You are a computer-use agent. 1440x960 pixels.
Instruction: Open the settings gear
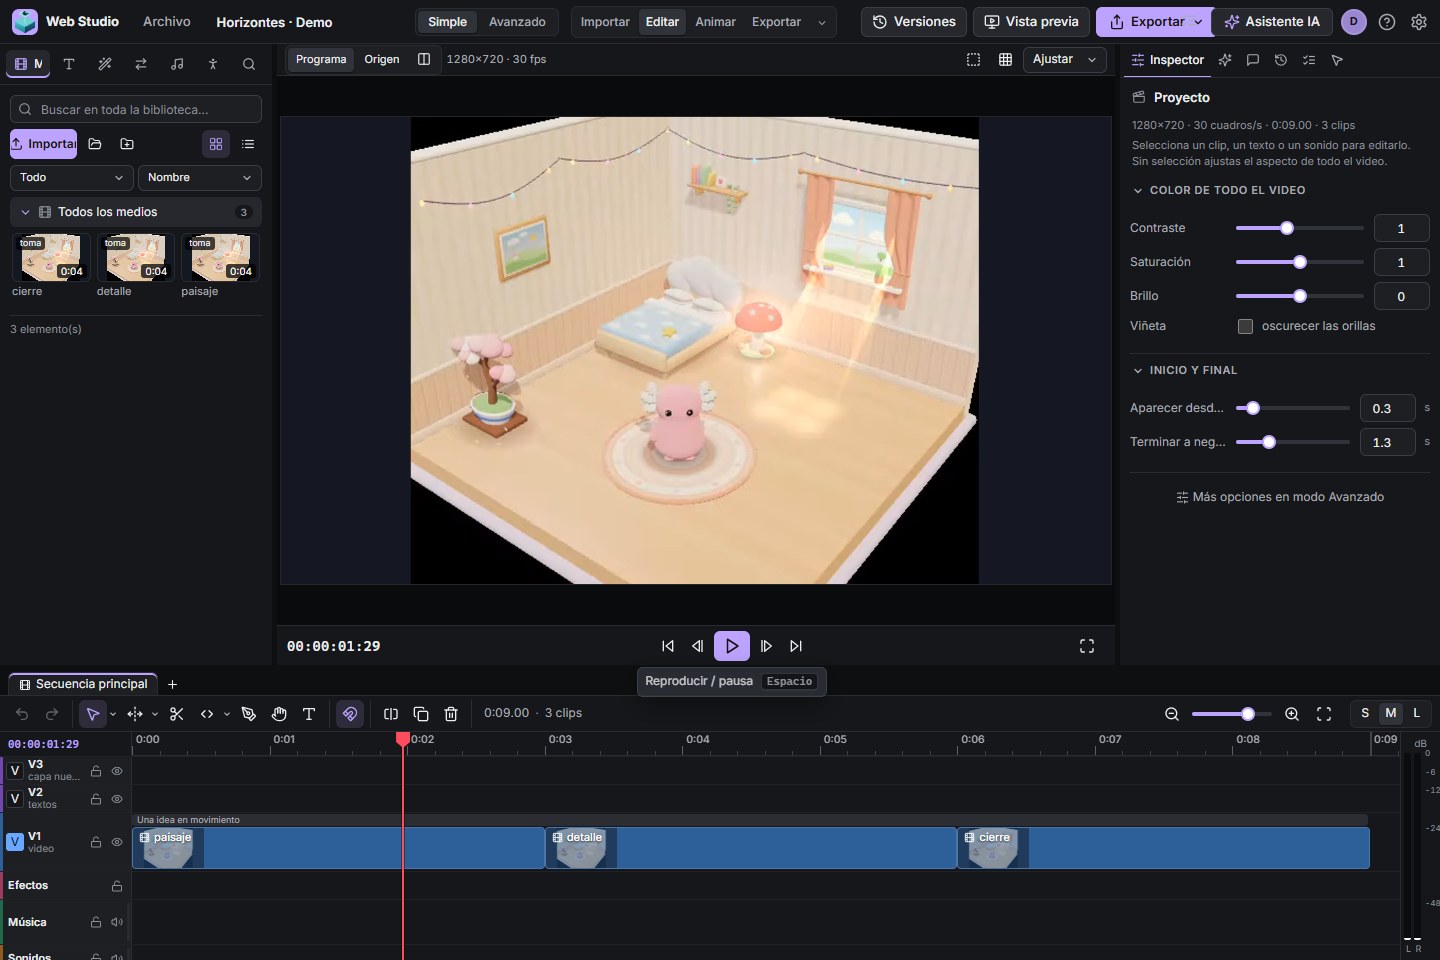(1419, 22)
